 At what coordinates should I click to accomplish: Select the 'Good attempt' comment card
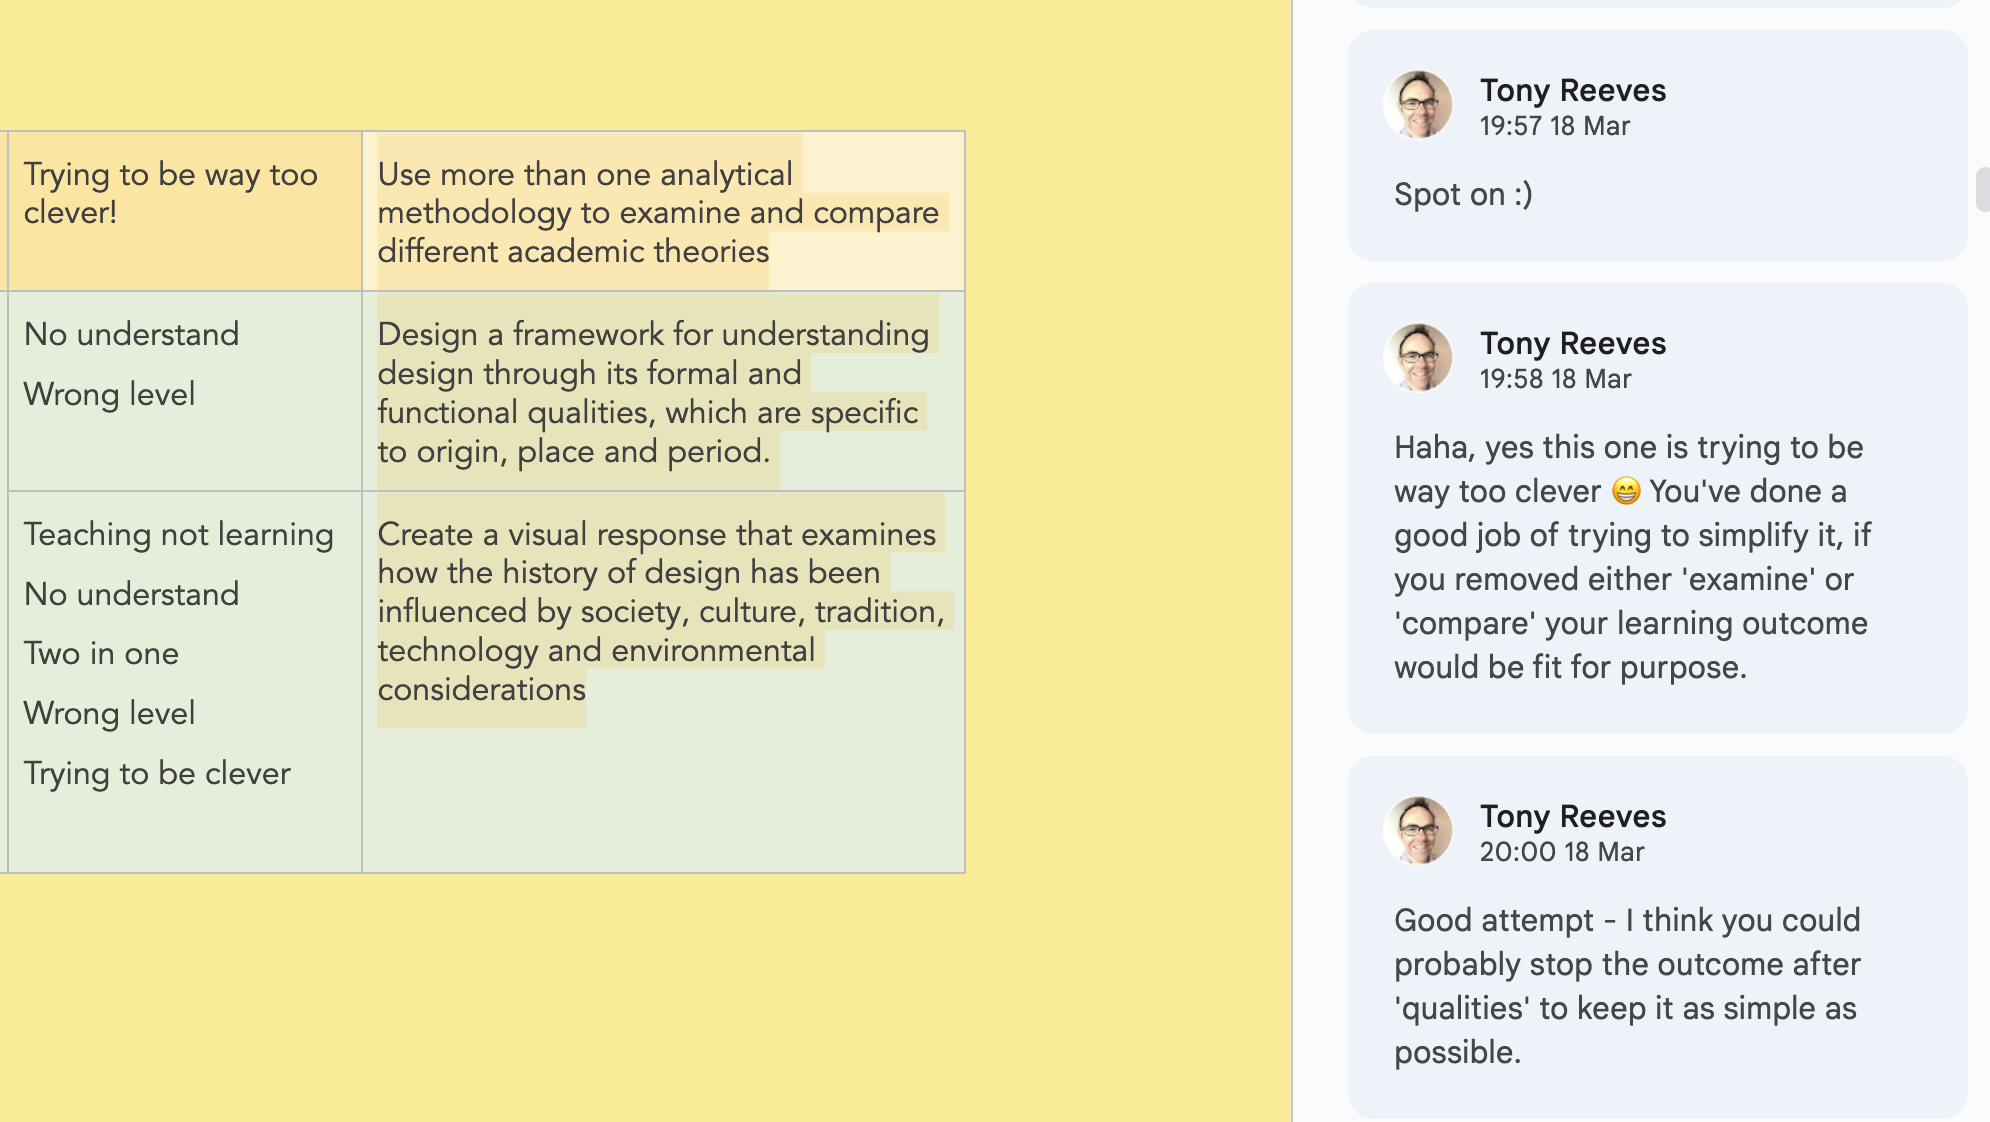[1658, 937]
